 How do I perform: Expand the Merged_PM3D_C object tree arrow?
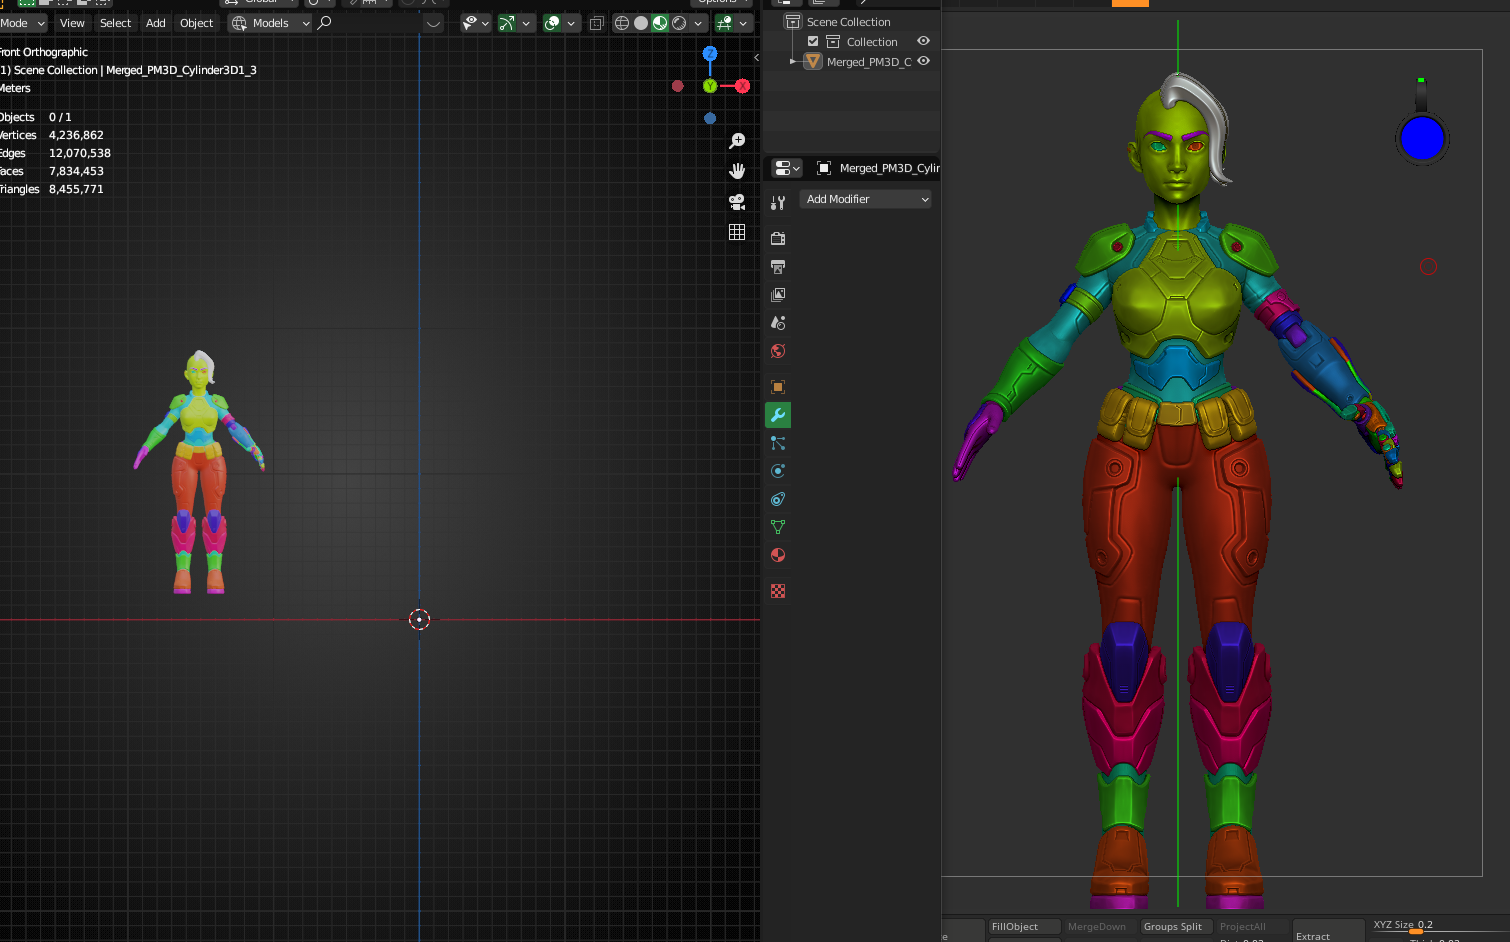click(x=793, y=62)
